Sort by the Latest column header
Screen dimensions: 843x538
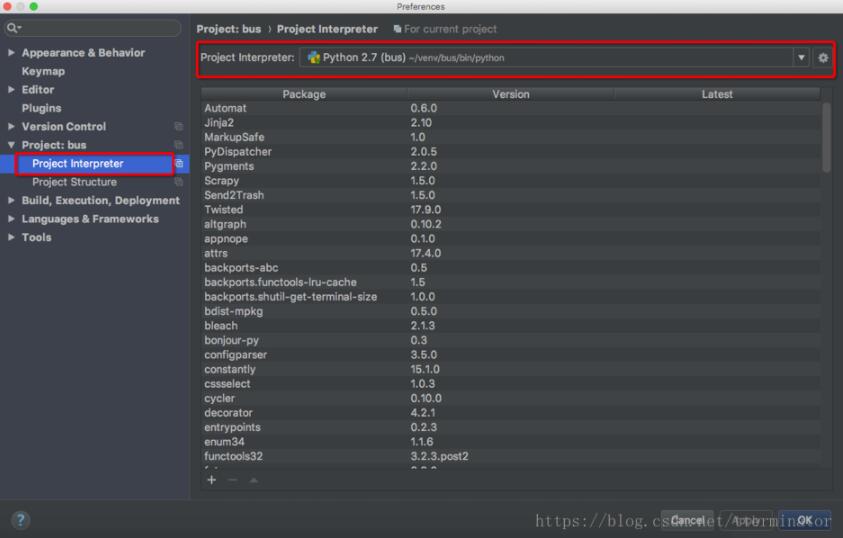(717, 94)
